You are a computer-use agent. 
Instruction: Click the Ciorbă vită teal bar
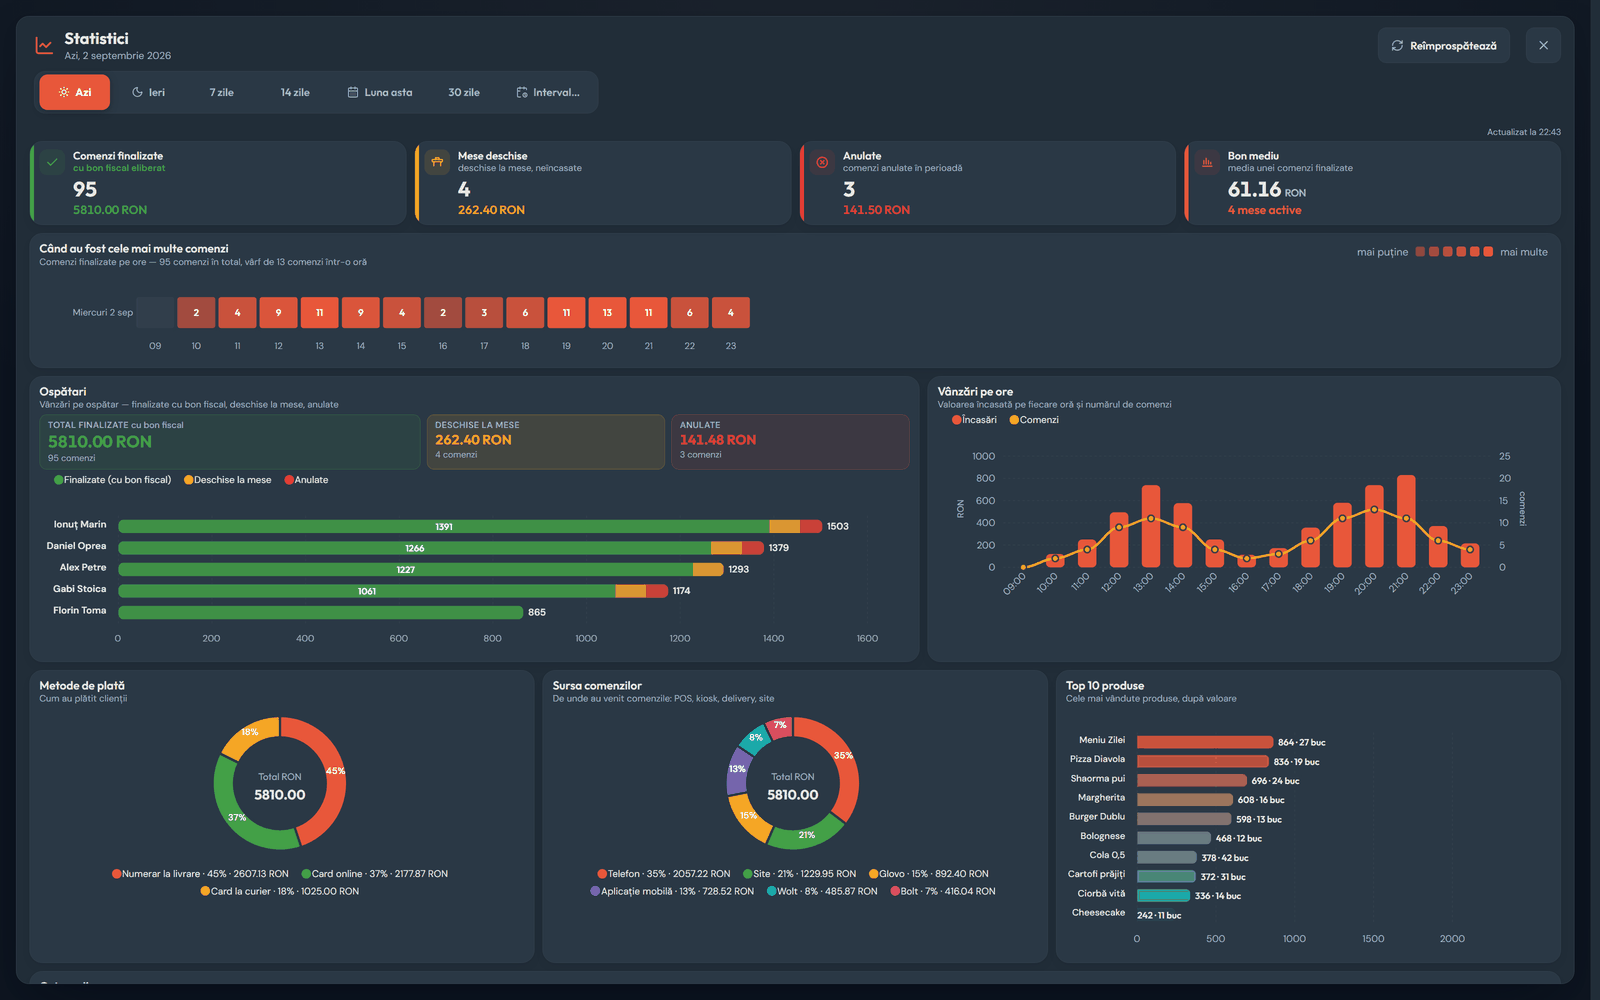pyautogui.click(x=1163, y=895)
